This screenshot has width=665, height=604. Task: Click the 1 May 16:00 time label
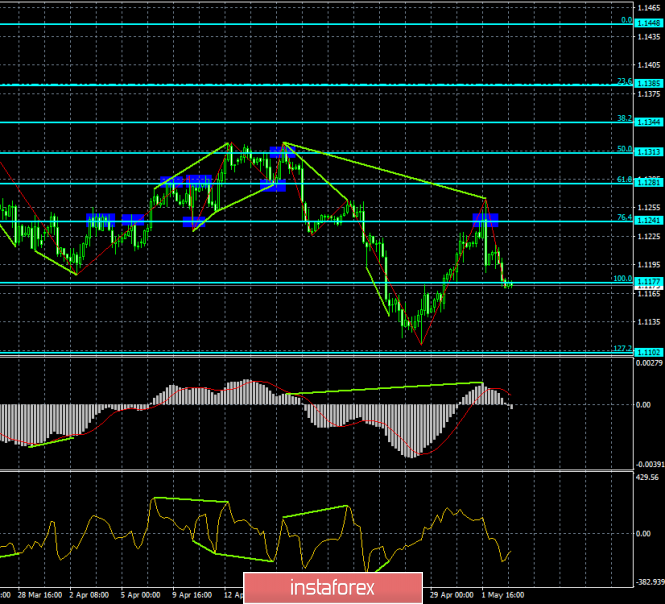point(506,594)
